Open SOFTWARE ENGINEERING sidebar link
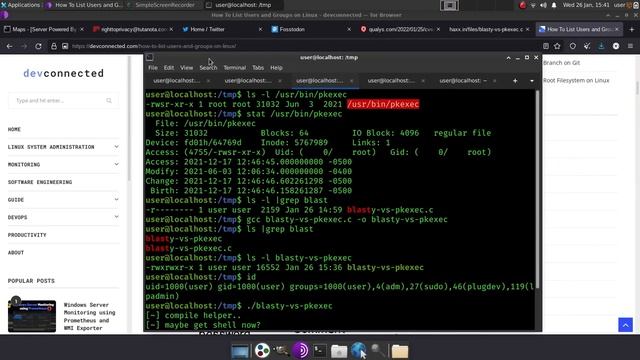 click(x=40, y=182)
